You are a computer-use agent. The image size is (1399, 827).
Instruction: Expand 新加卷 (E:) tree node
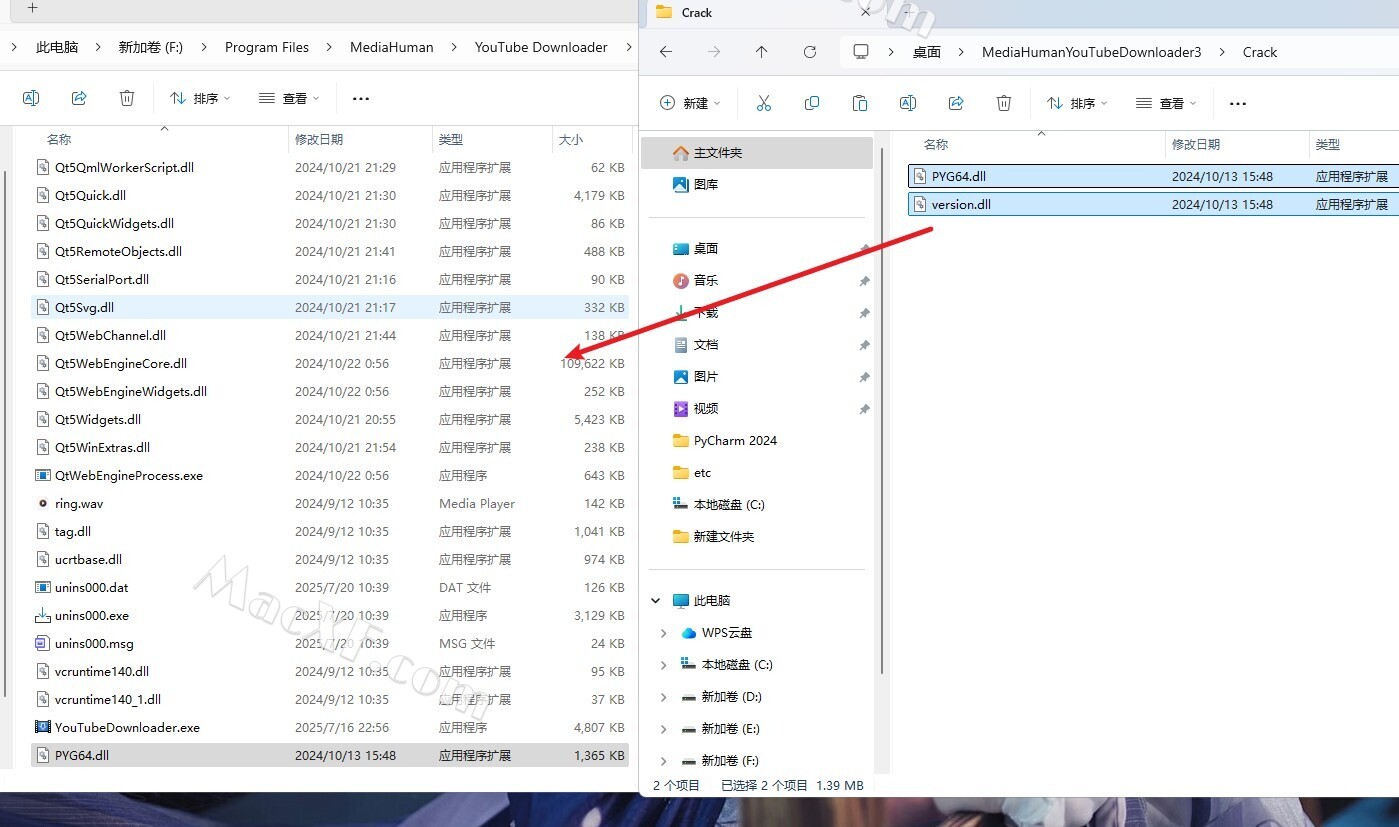coord(664,729)
